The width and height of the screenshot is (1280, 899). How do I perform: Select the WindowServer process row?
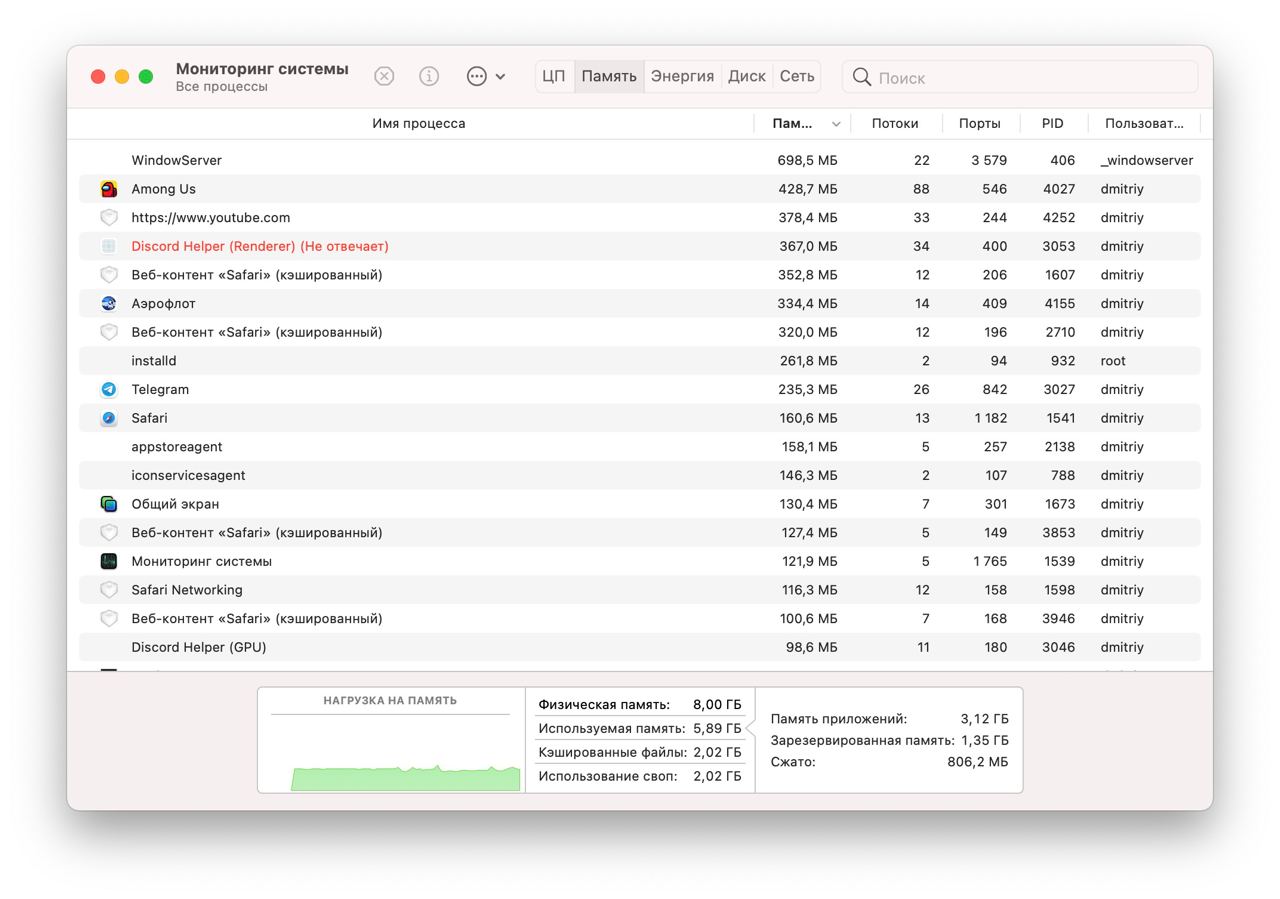640,160
